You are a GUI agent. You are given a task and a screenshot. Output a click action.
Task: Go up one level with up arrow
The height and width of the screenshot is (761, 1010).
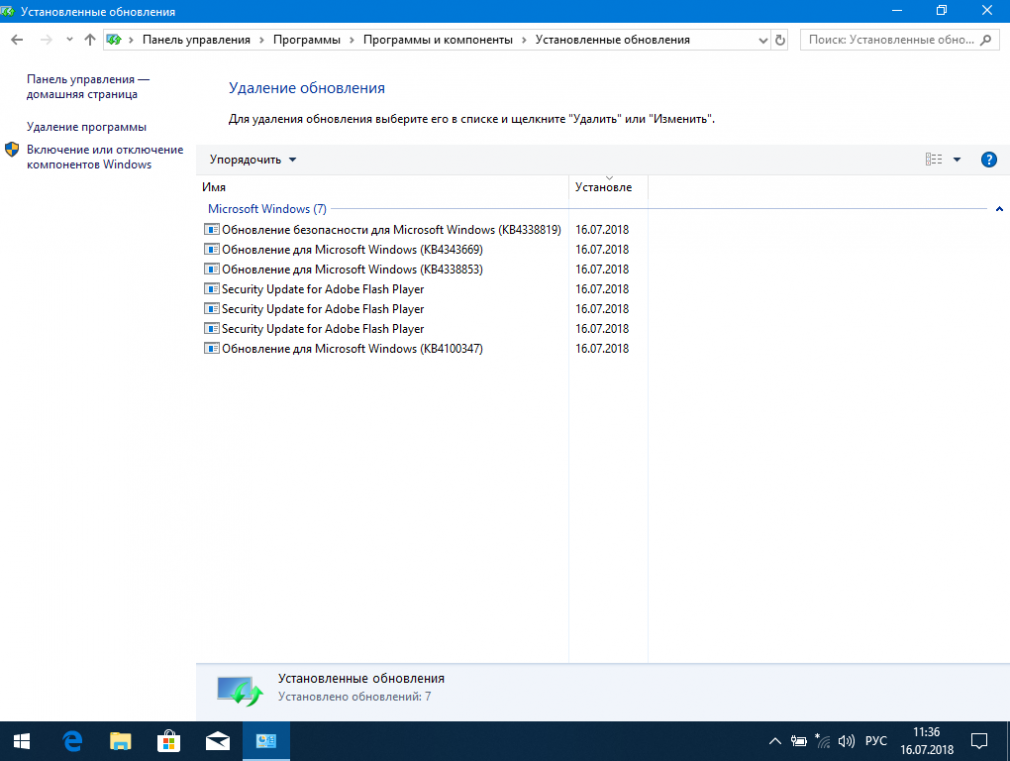(90, 40)
